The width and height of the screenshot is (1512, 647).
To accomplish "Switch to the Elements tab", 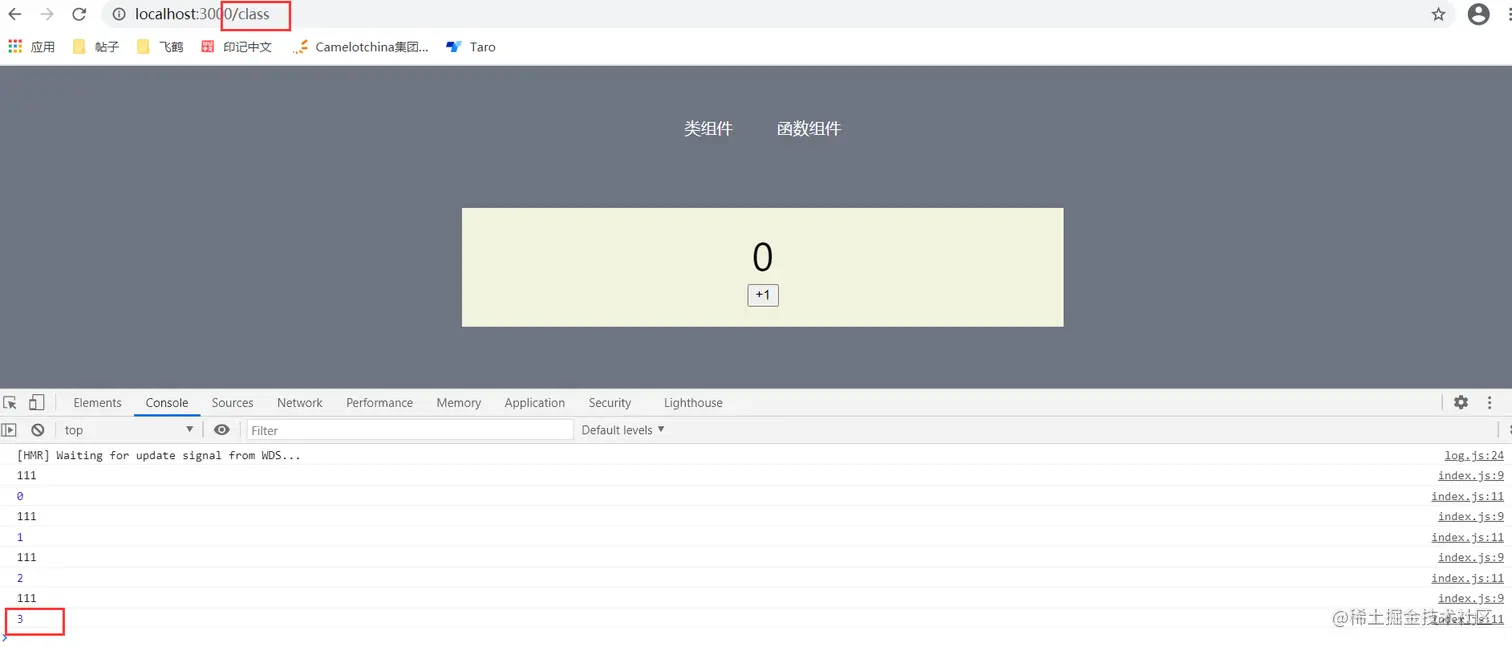I will coord(97,403).
